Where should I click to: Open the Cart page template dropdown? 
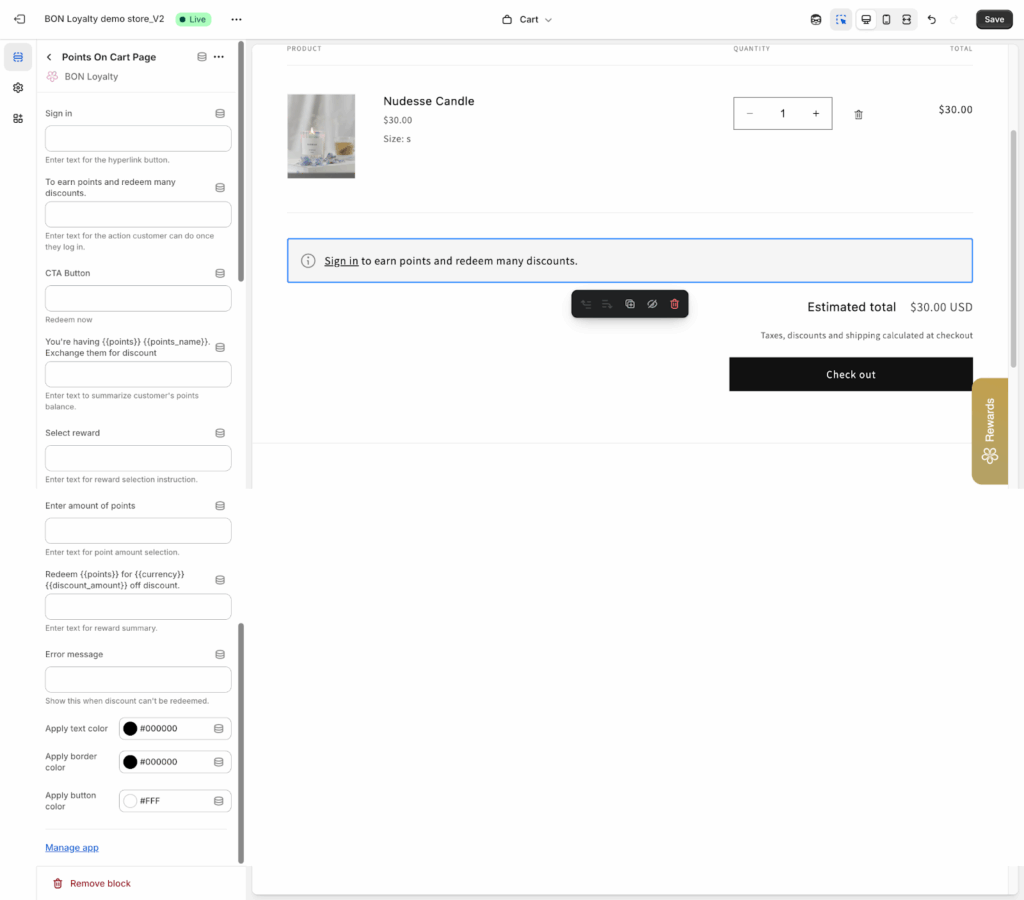point(528,19)
